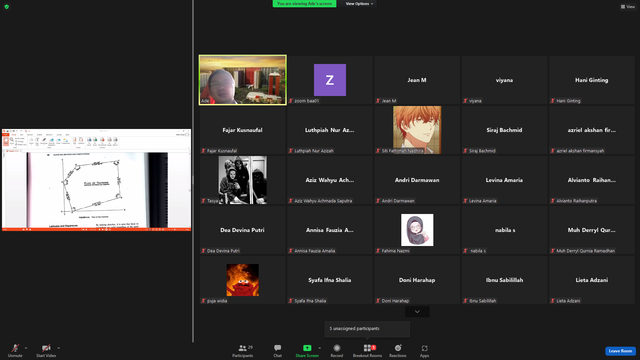This screenshot has height=360, width=640.
Task: Select Tasya's black-and-white masked photo tile
Action: point(243,180)
